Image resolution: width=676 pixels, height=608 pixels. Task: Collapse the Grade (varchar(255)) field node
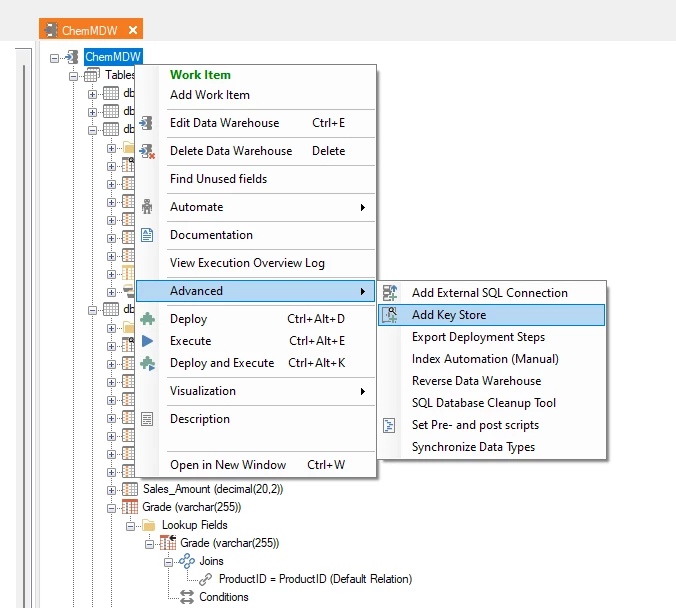111,508
